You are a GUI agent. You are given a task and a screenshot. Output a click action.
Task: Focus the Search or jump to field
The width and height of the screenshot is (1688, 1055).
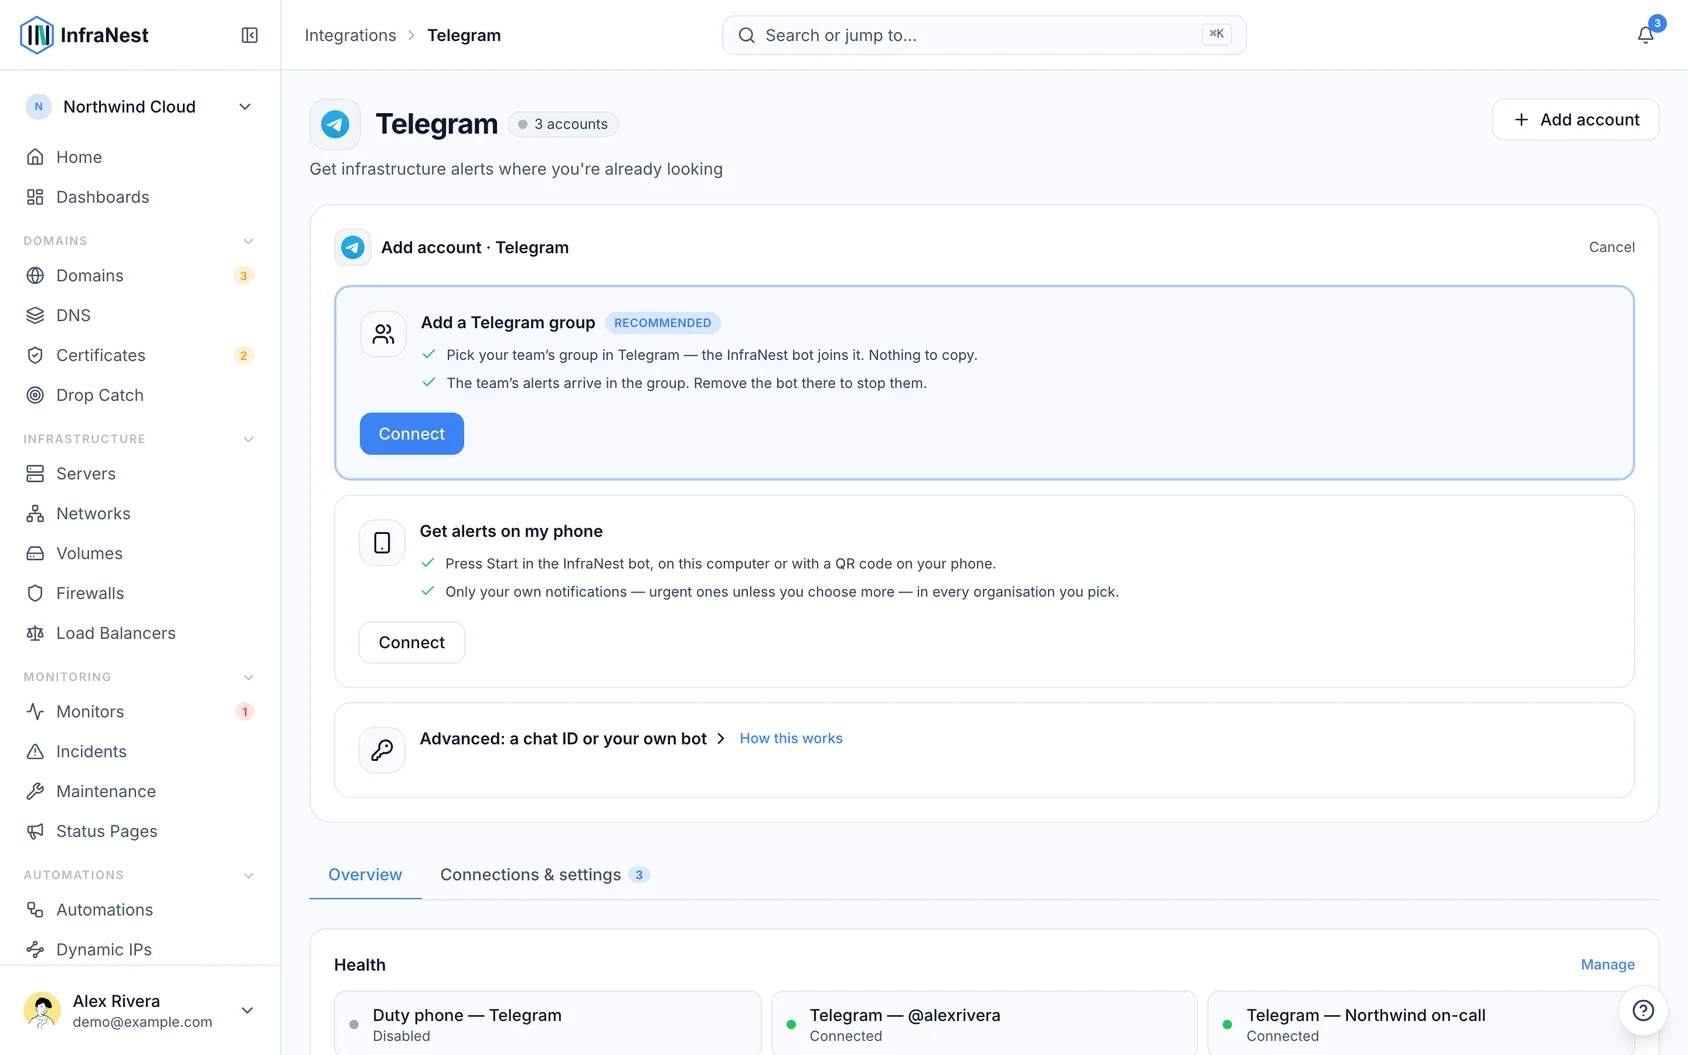(984, 35)
